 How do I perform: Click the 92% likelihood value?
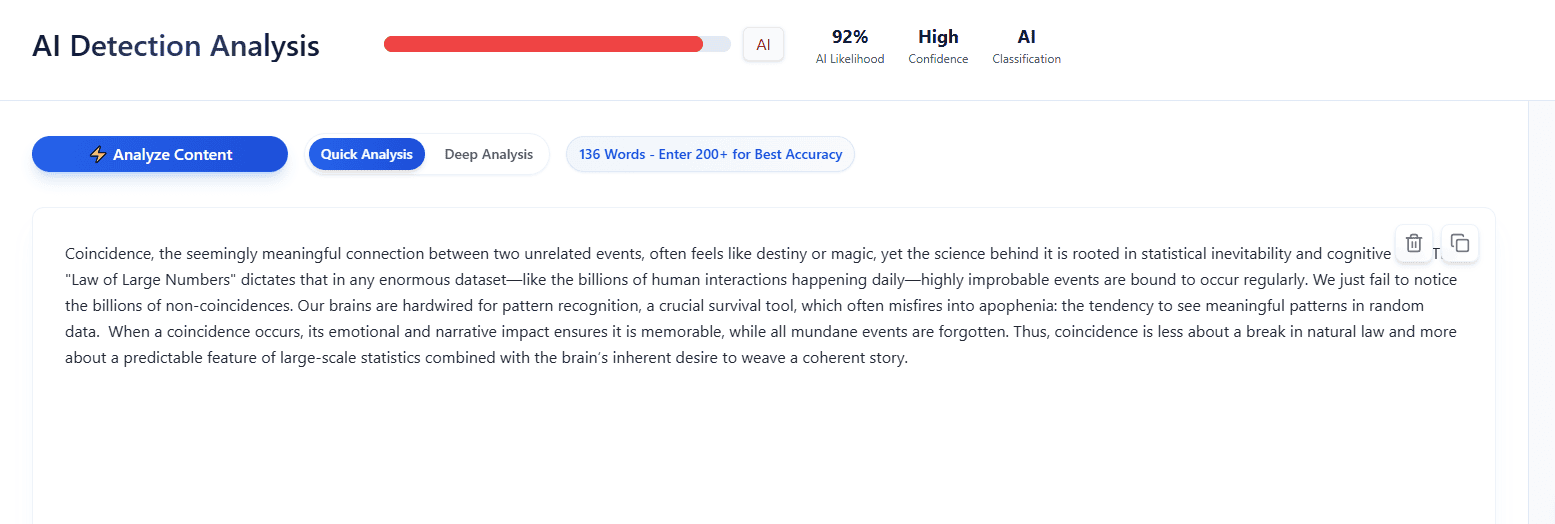(x=850, y=37)
